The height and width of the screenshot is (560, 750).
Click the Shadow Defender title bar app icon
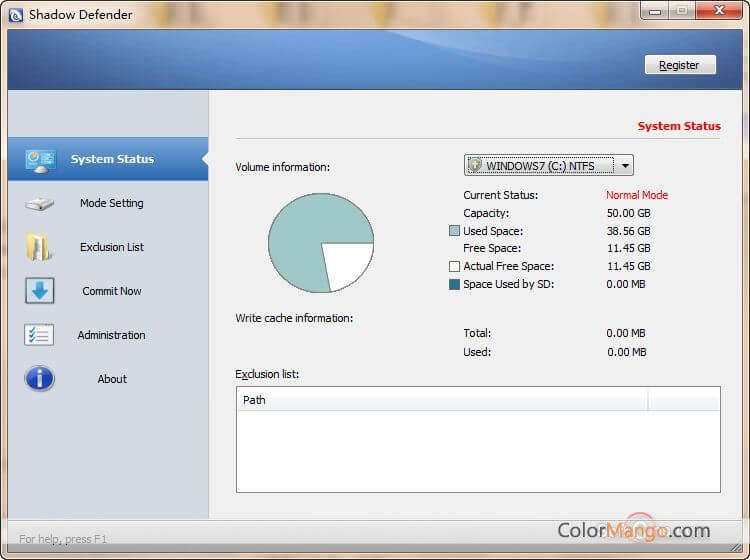pos(16,15)
